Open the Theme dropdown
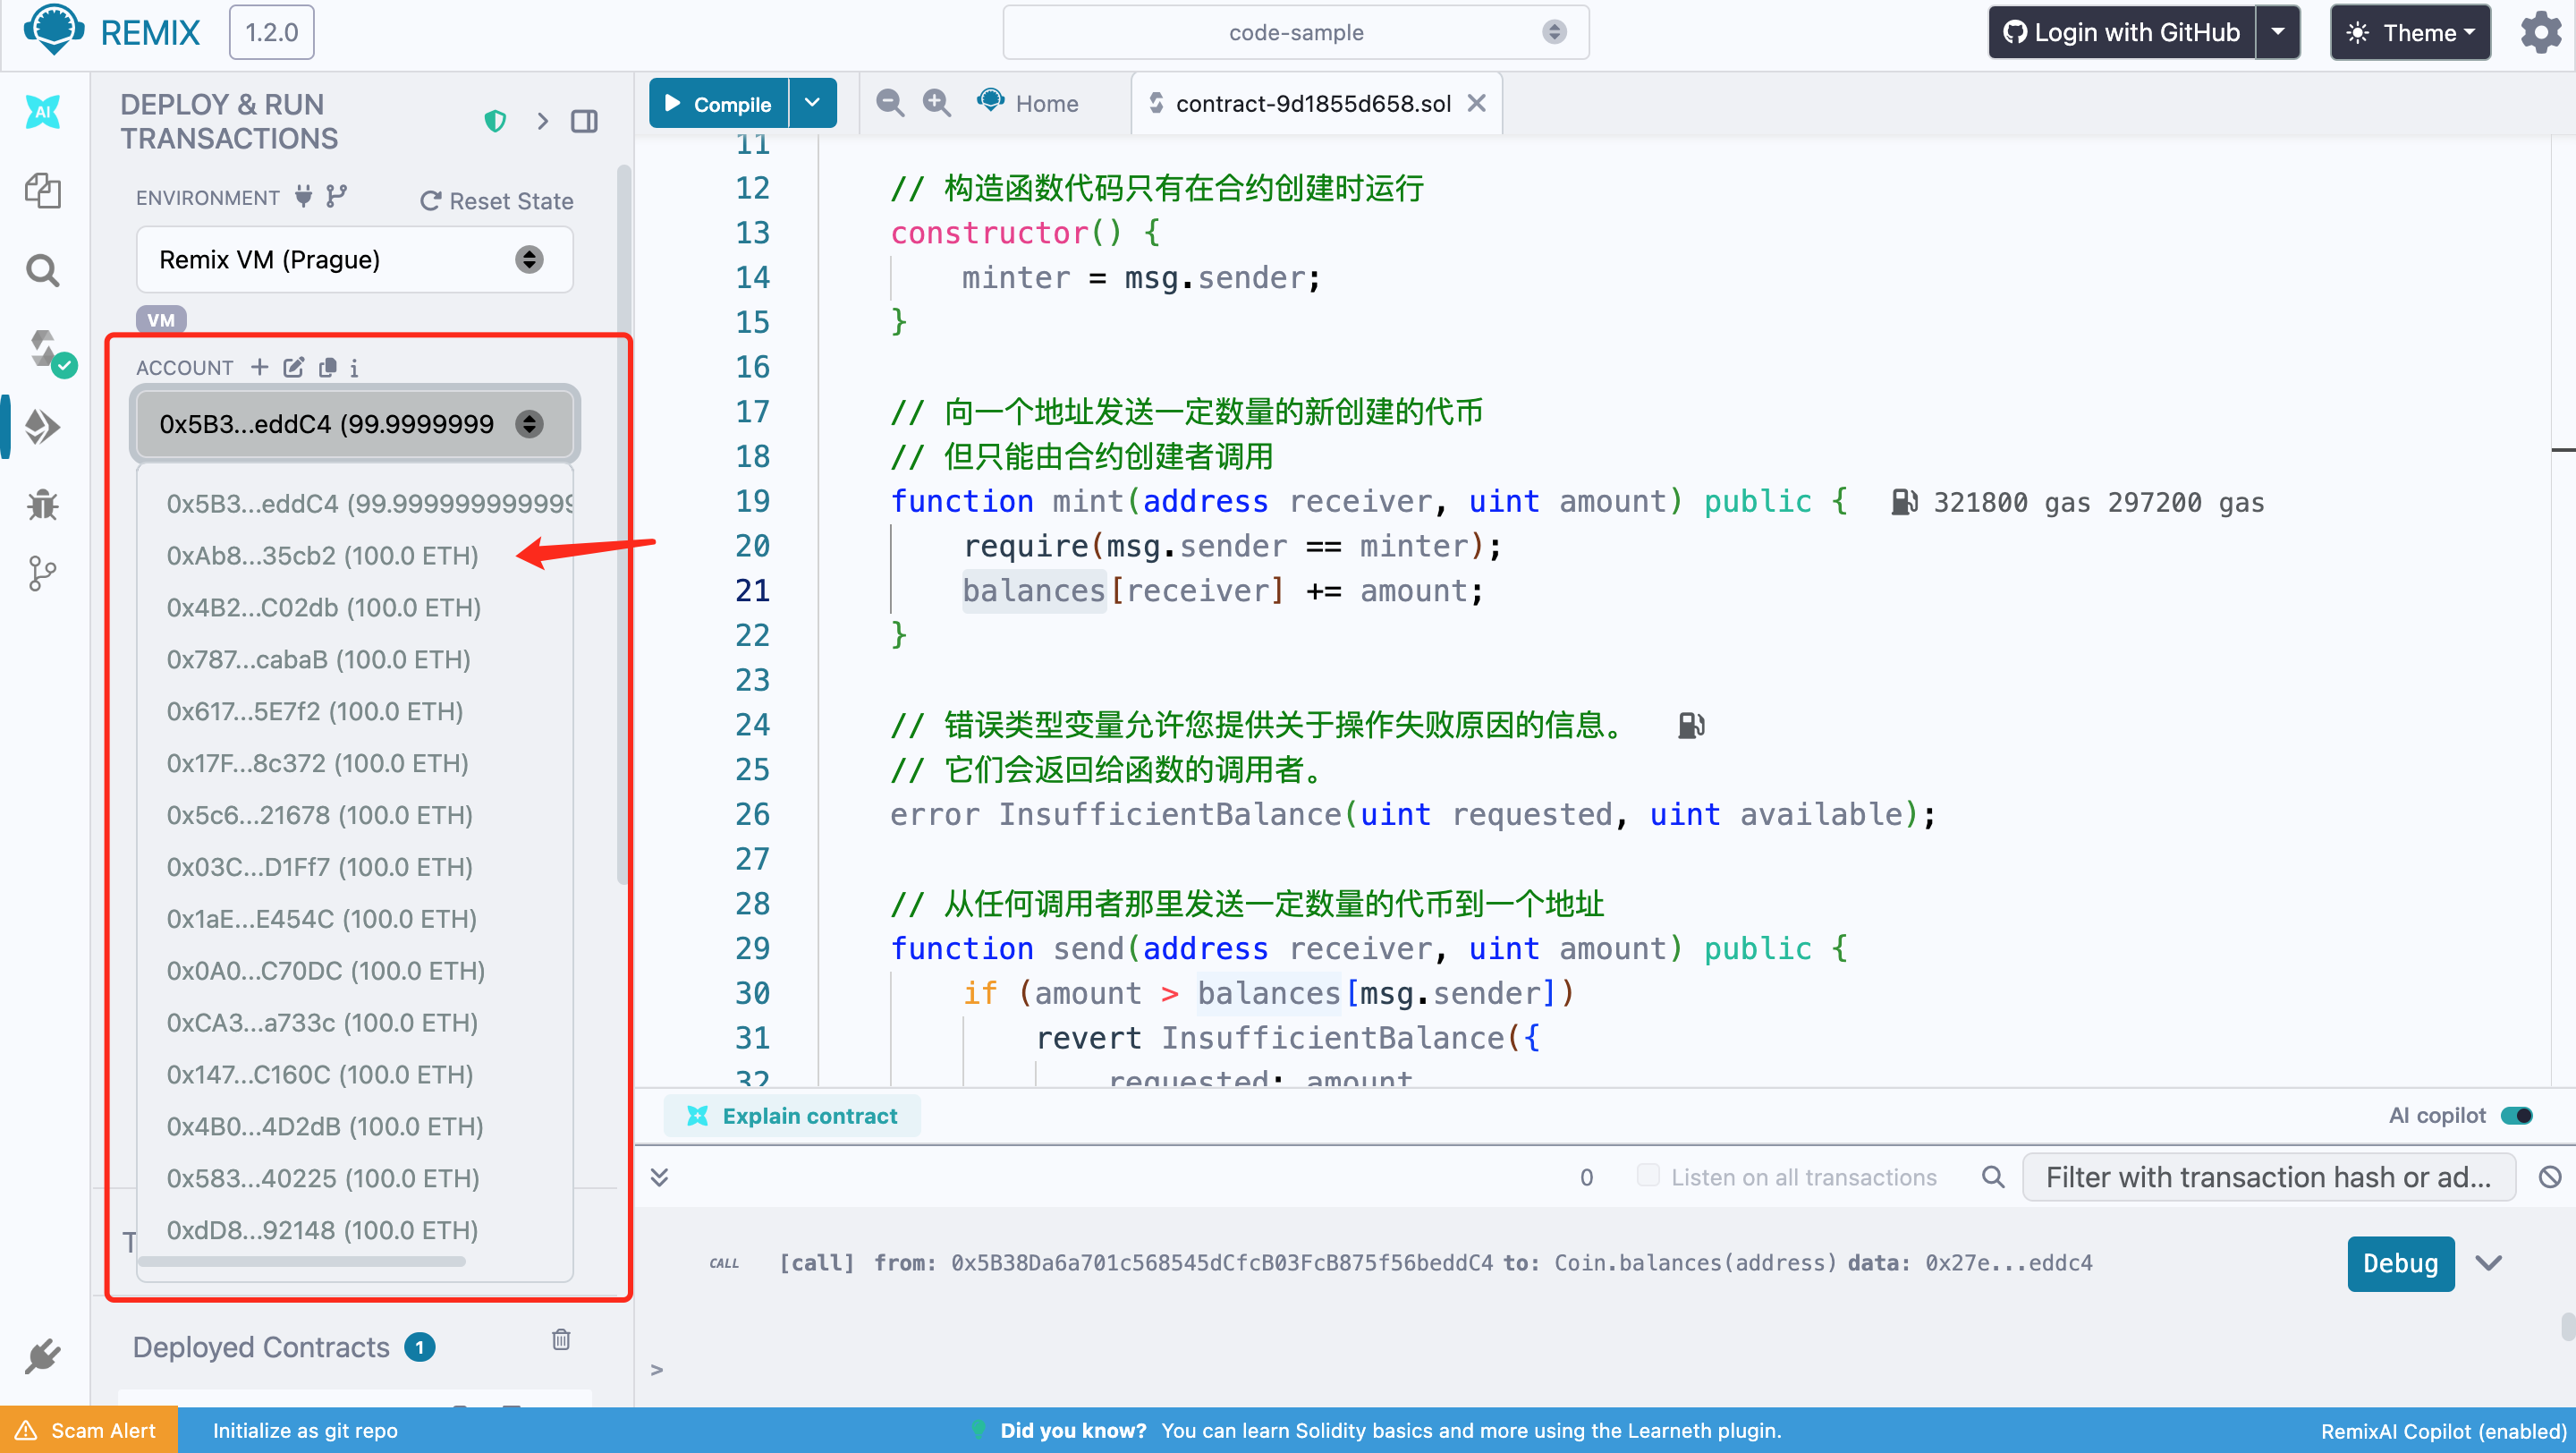 click(x=2410, y=33)
